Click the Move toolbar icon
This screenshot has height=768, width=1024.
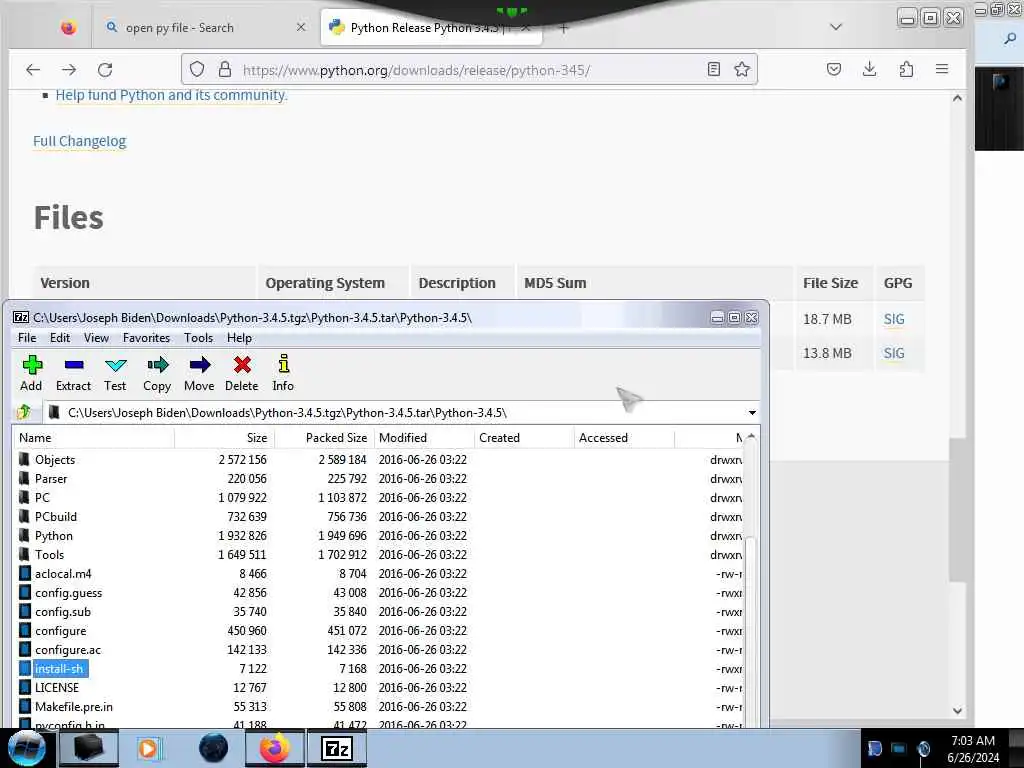[199, 374]
